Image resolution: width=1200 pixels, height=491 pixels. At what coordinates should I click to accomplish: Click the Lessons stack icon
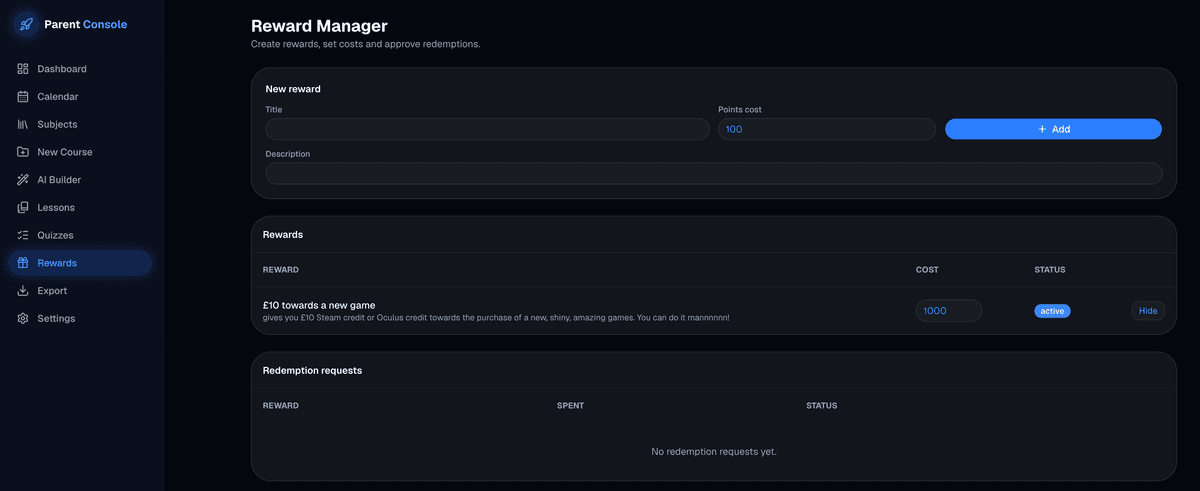click(23, 208)
